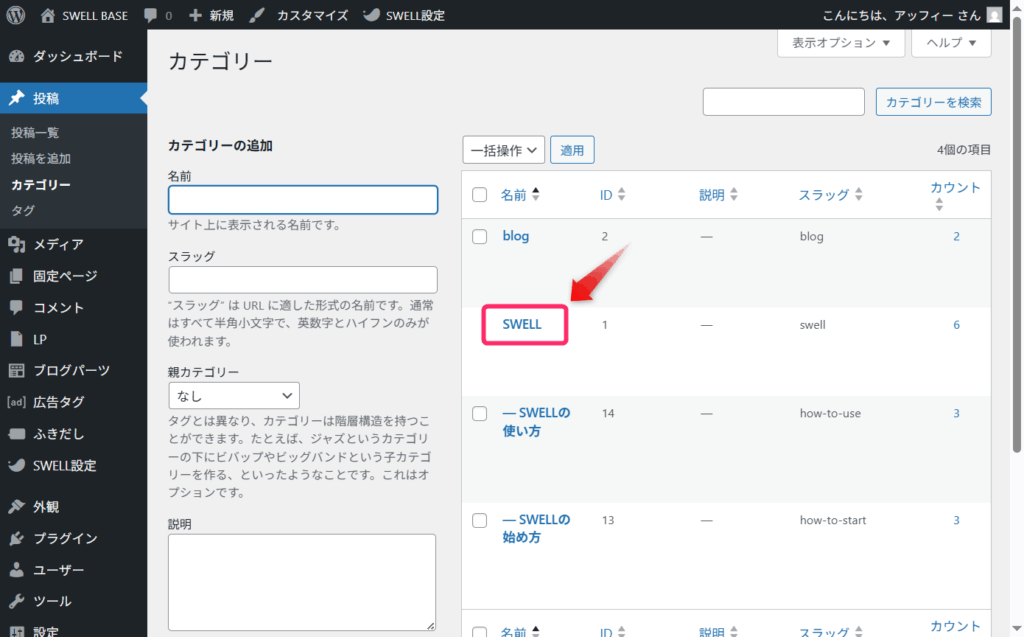Click the SWELL BASE home icon
Viewport: 1024px width, 637px height.
[48, 16]
